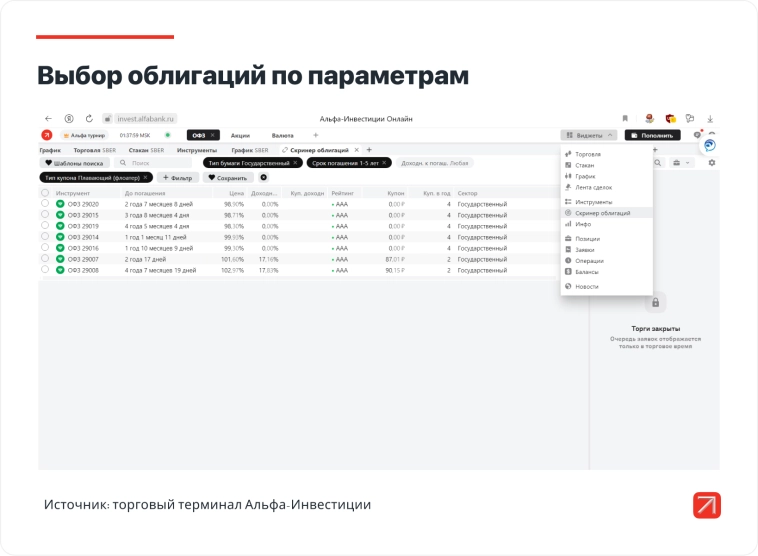This screenshot has height=556, width=758.
Task: Click the Торговля widget icon in menu
Action: tap(568, 154)
